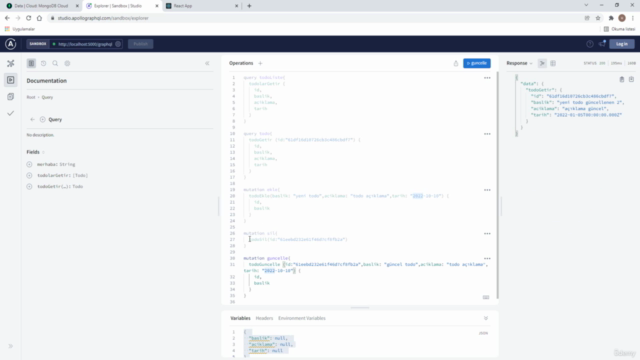Open todolarGetir: [Todo] field details
The height and width of the screenshot is (360, 640).
click(62, 176)
